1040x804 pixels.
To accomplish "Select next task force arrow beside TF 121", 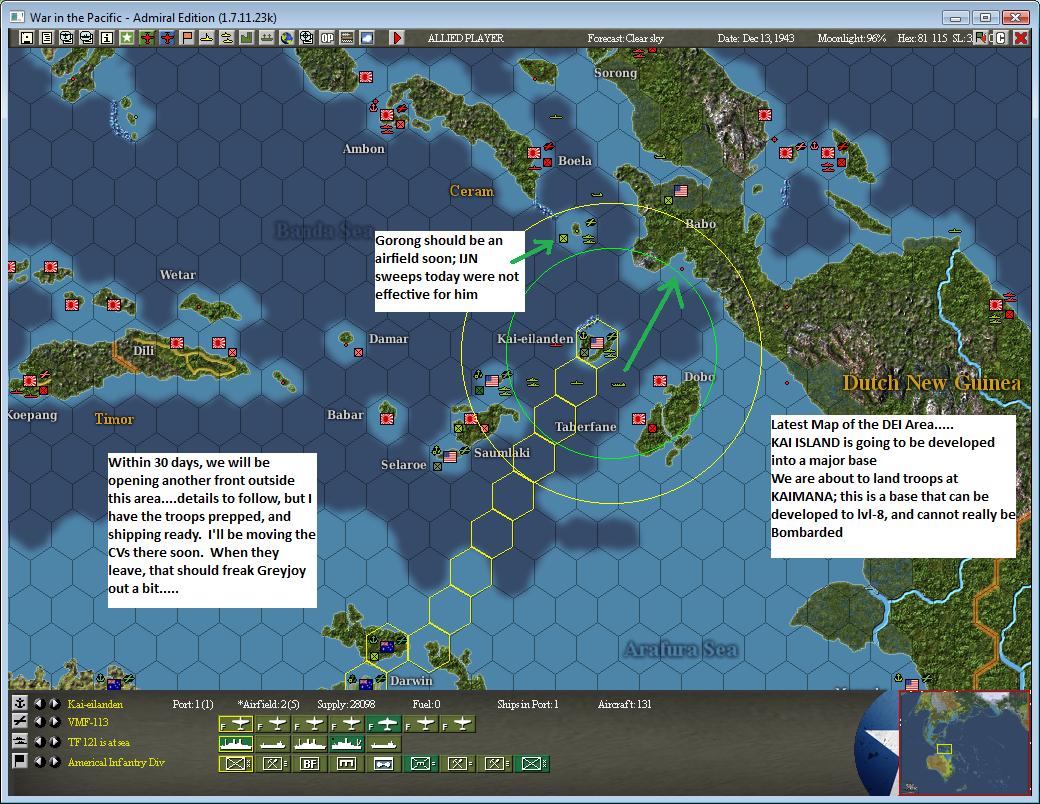I will (x=54, y=741).
